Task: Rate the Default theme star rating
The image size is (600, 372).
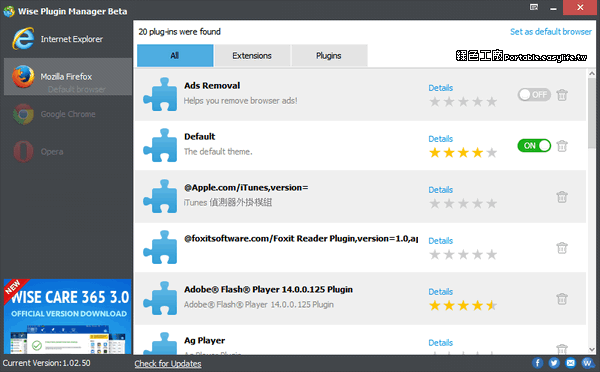Action: (463, 153)
